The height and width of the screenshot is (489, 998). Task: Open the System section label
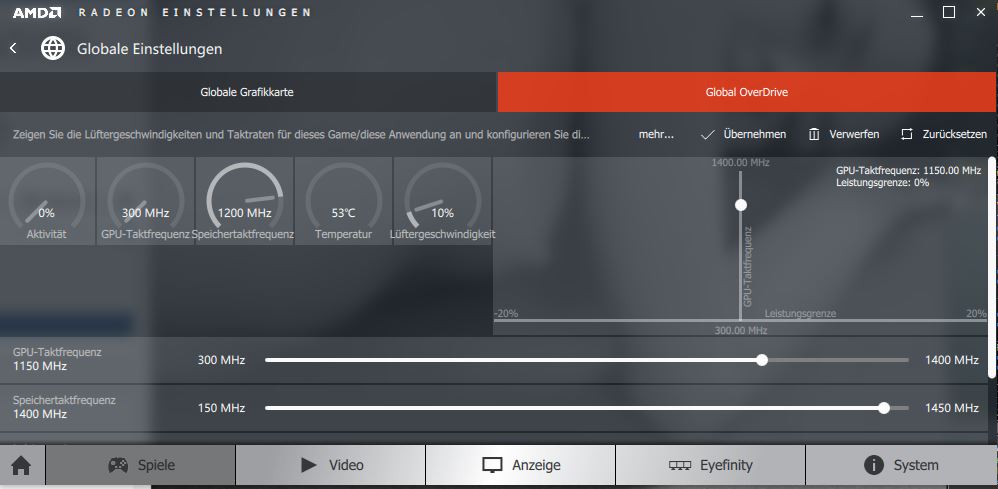[x=916, y=465]
